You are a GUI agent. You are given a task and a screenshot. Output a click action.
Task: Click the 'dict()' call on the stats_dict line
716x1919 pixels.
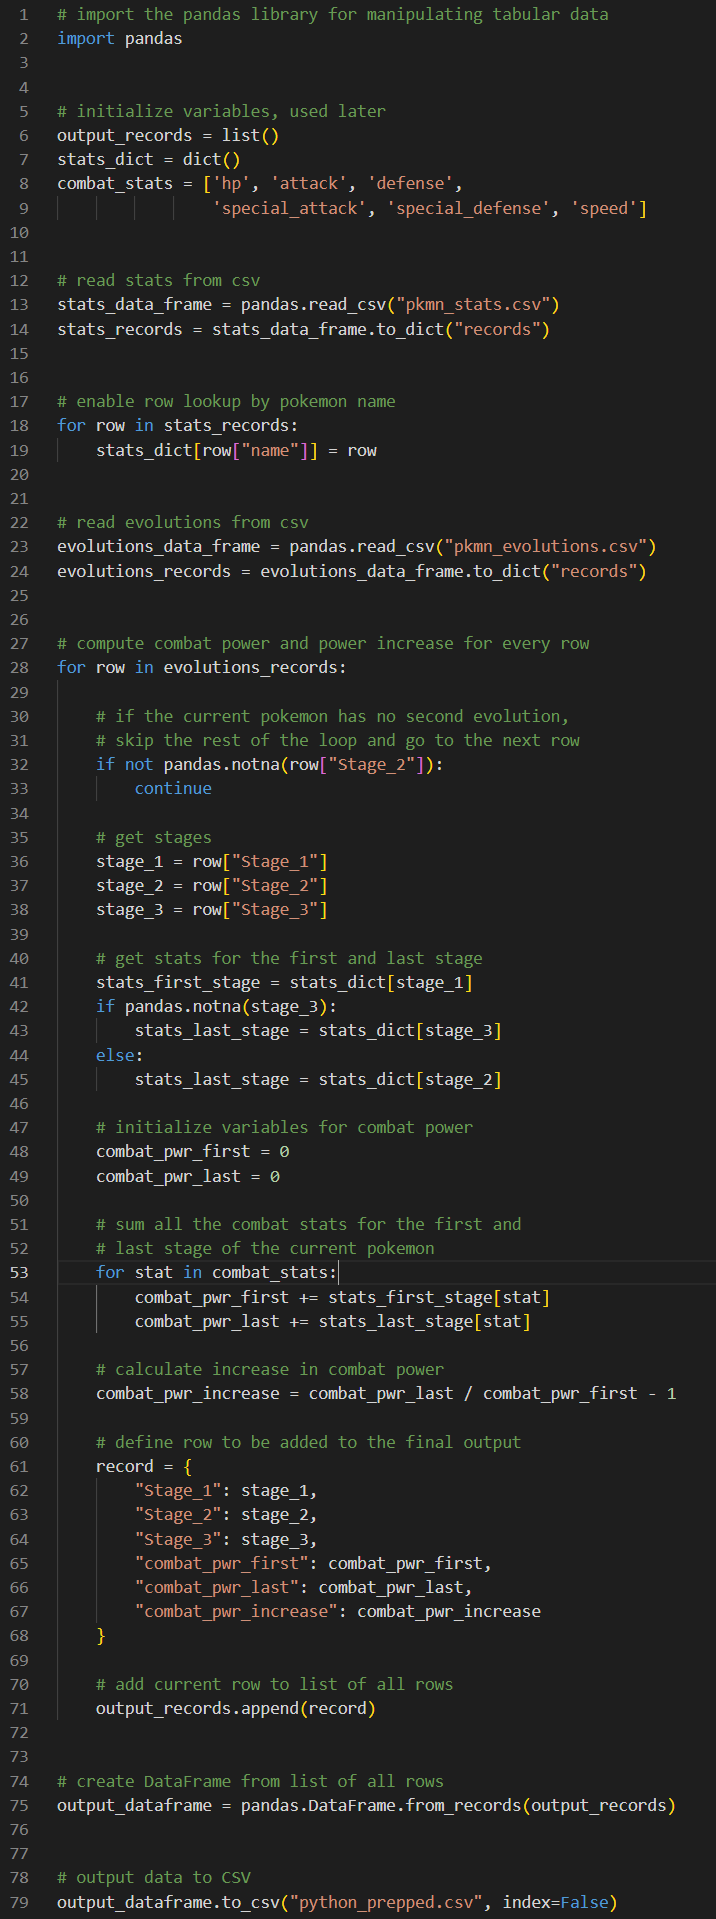[x=212, y=159]
